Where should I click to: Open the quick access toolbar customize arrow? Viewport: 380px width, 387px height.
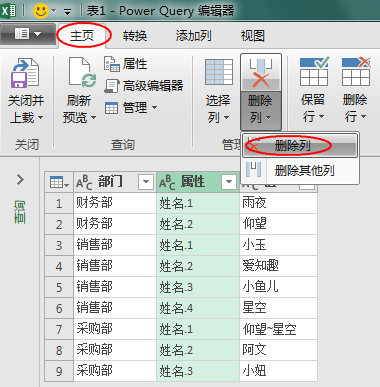coord(68,13)
